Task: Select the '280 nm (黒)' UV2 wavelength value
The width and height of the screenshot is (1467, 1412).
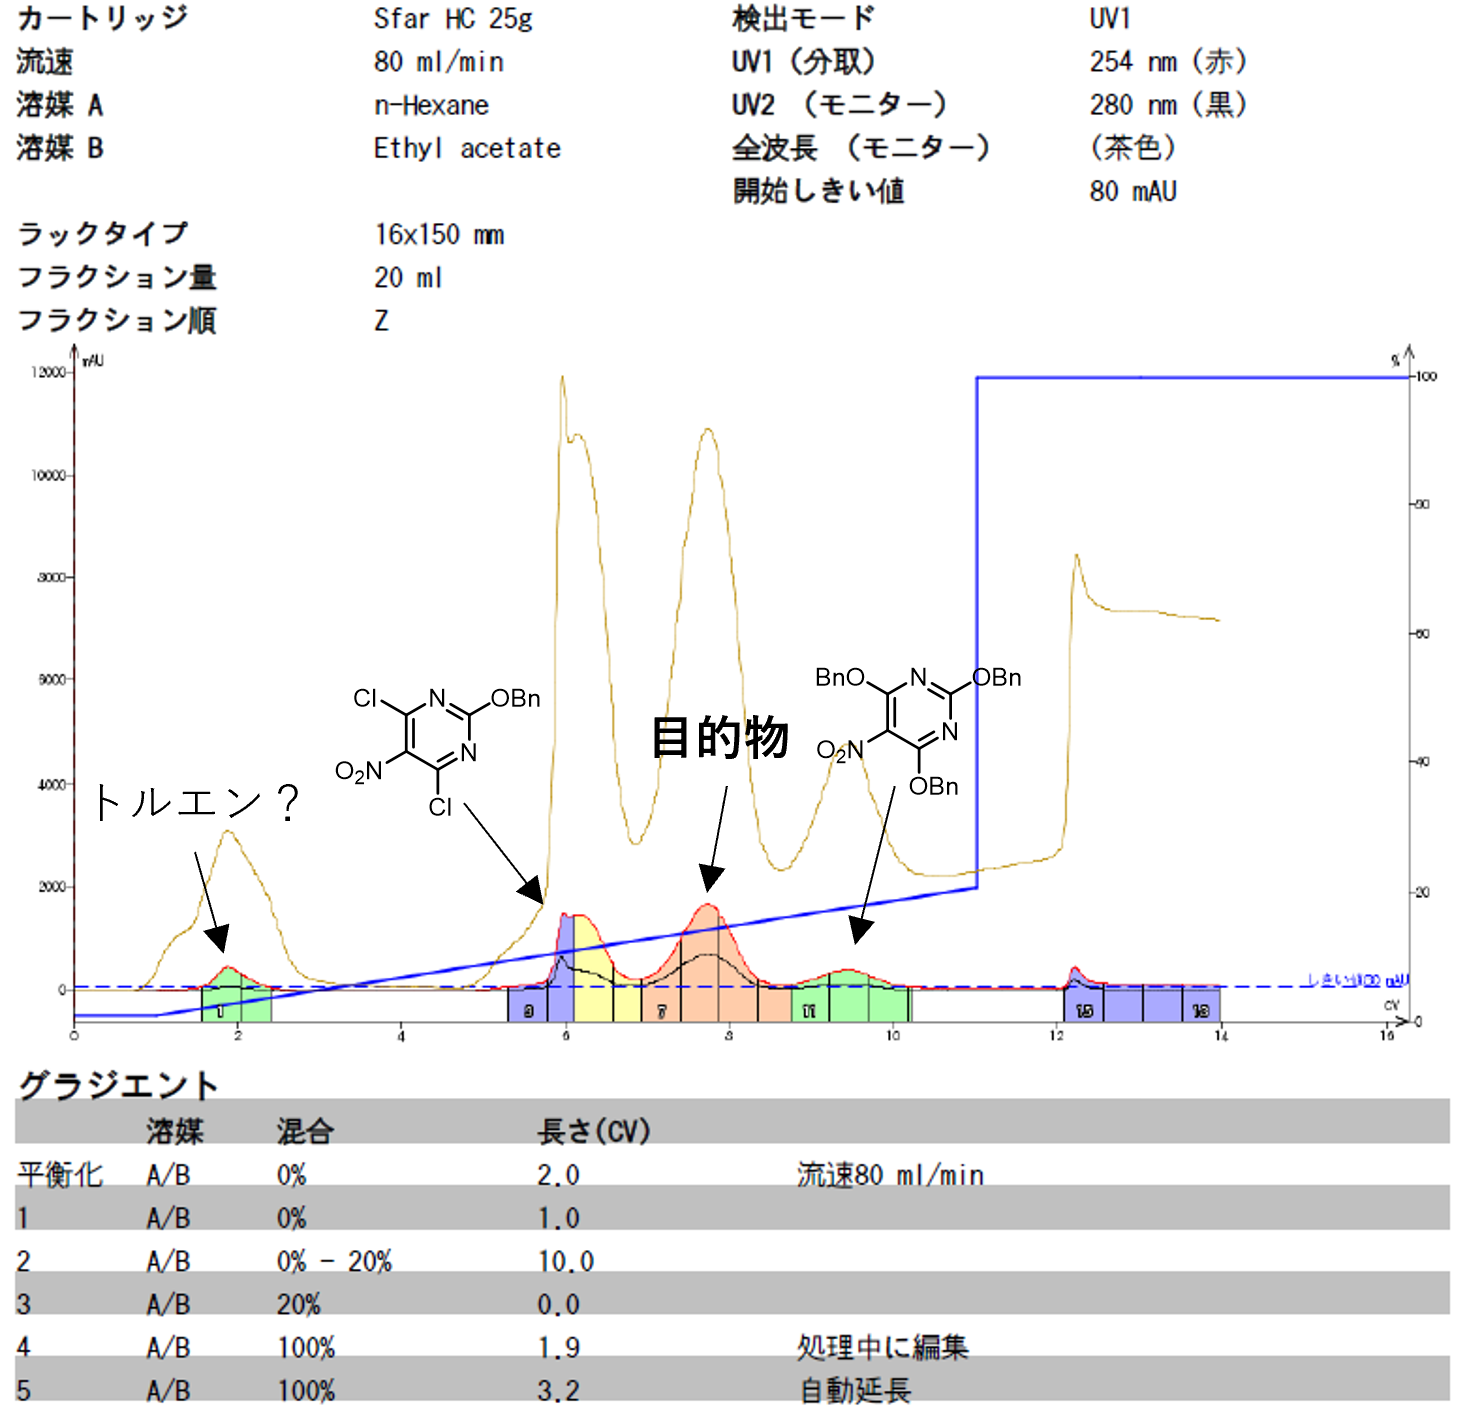Action: pyautogui.click(x=1168, y=105)
